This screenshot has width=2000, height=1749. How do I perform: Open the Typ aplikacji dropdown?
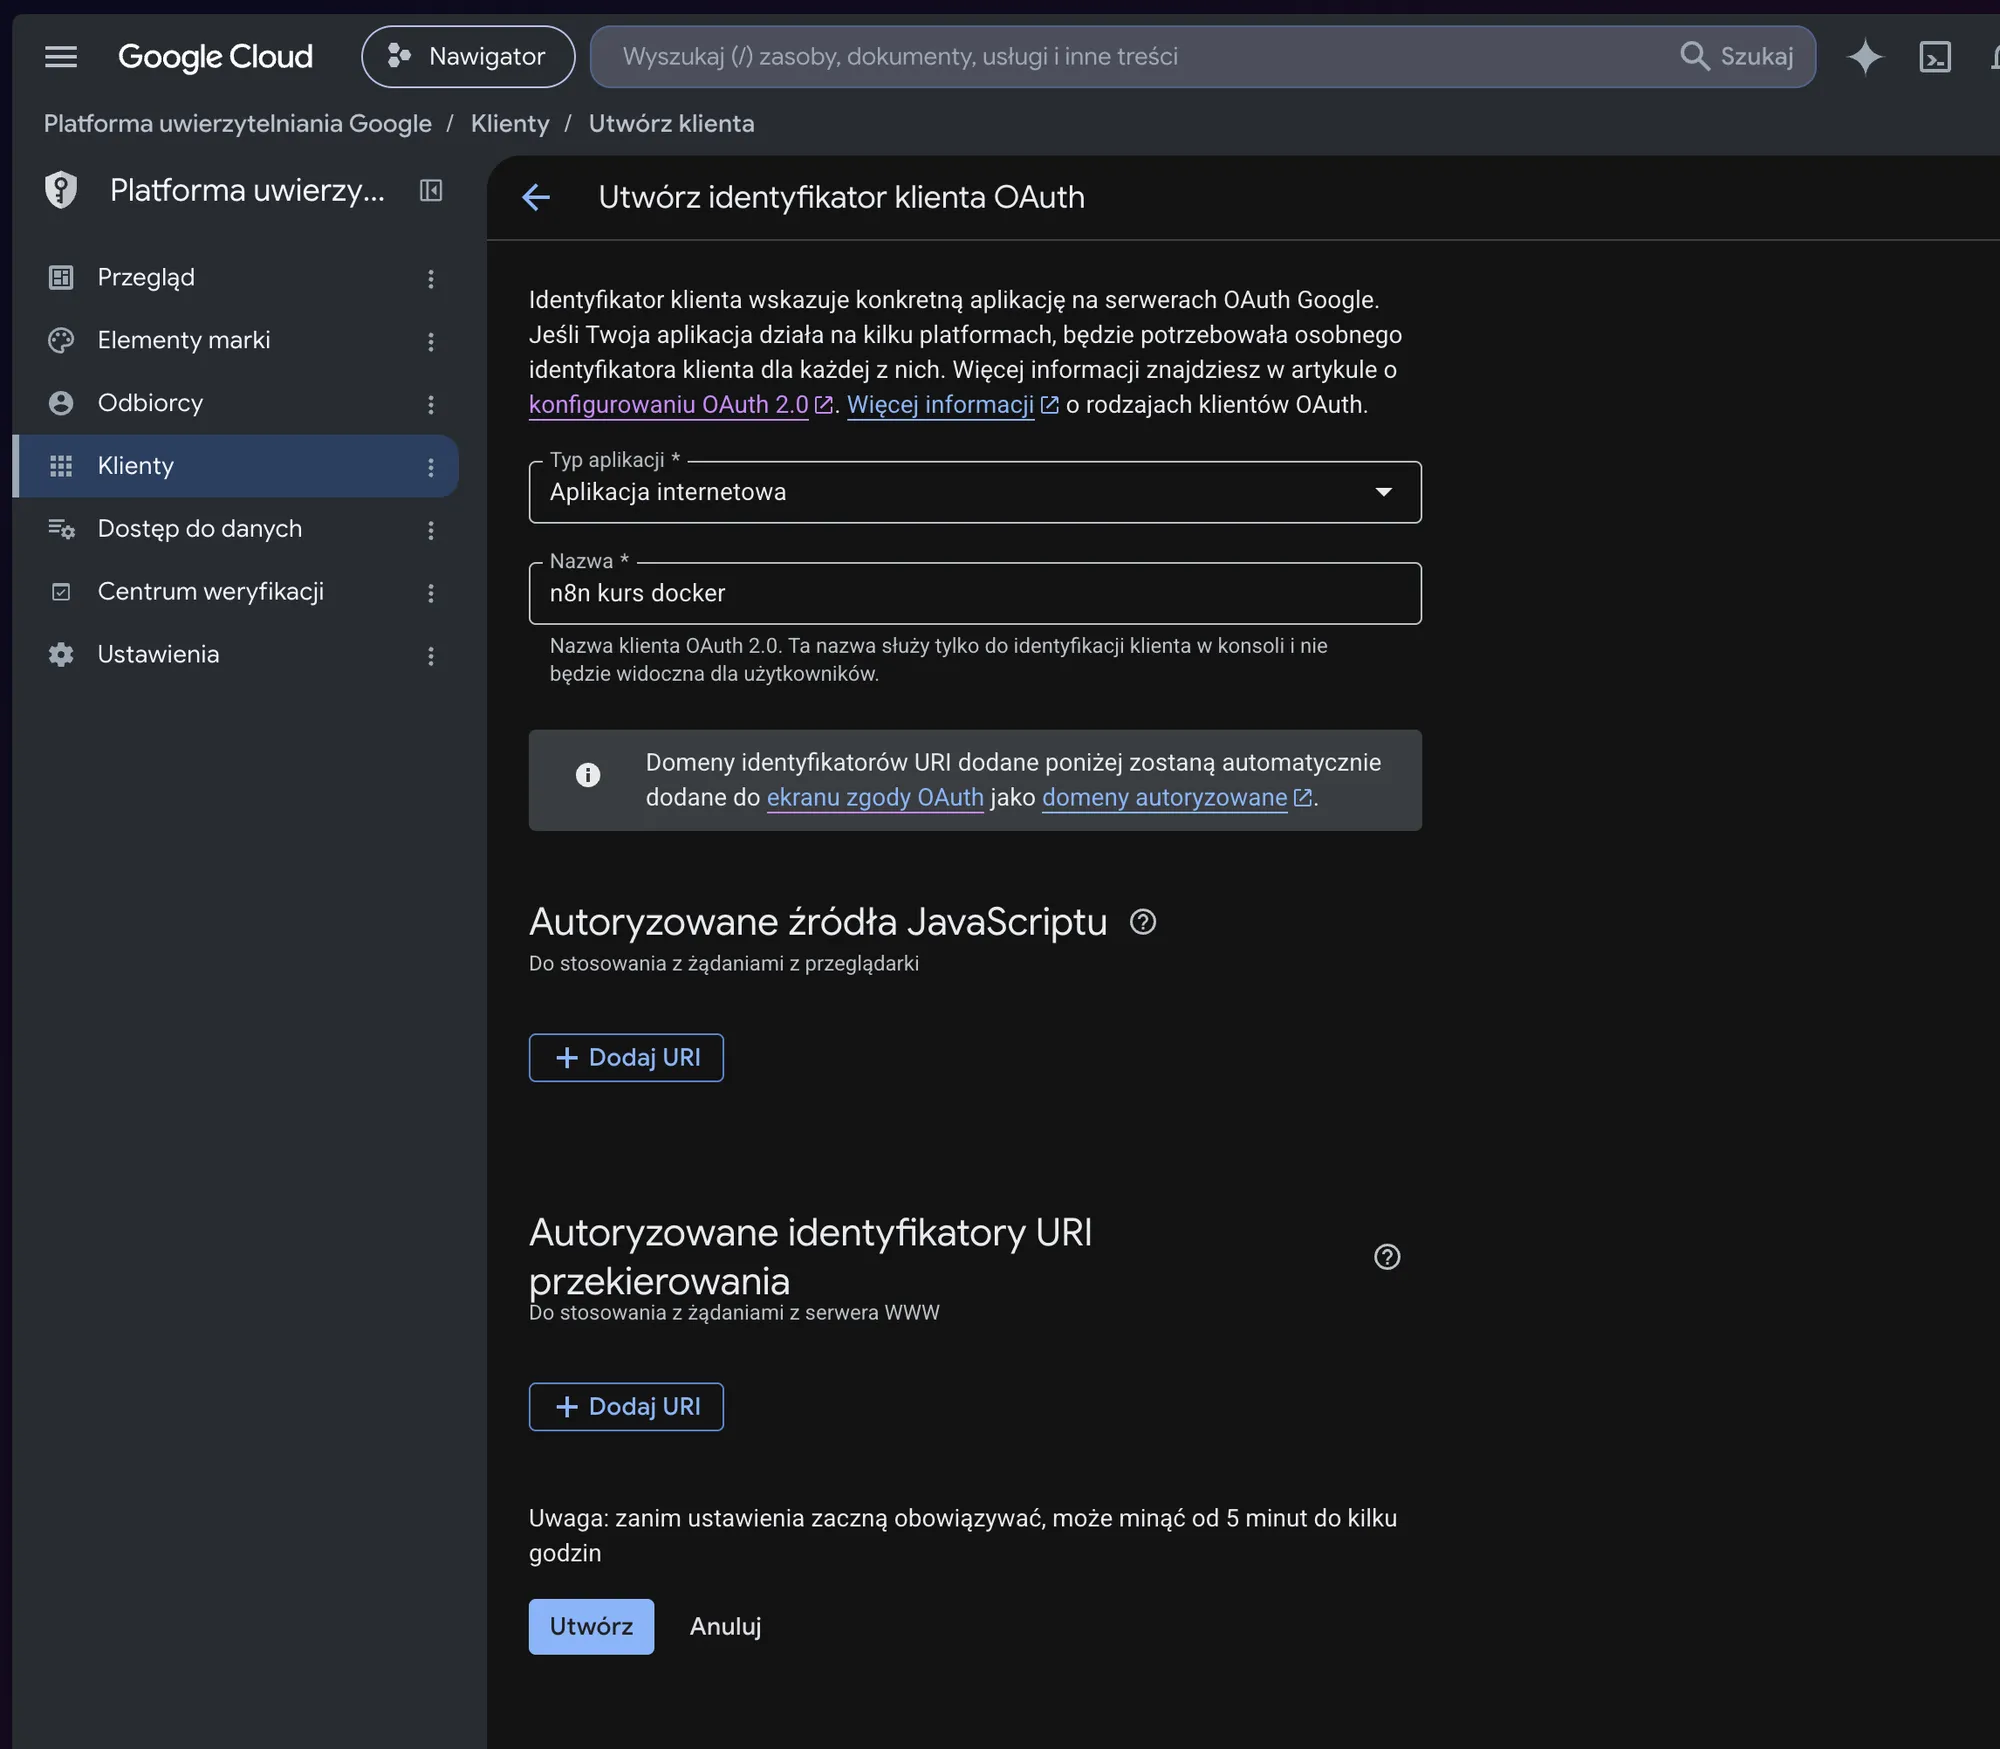point(975,492)
